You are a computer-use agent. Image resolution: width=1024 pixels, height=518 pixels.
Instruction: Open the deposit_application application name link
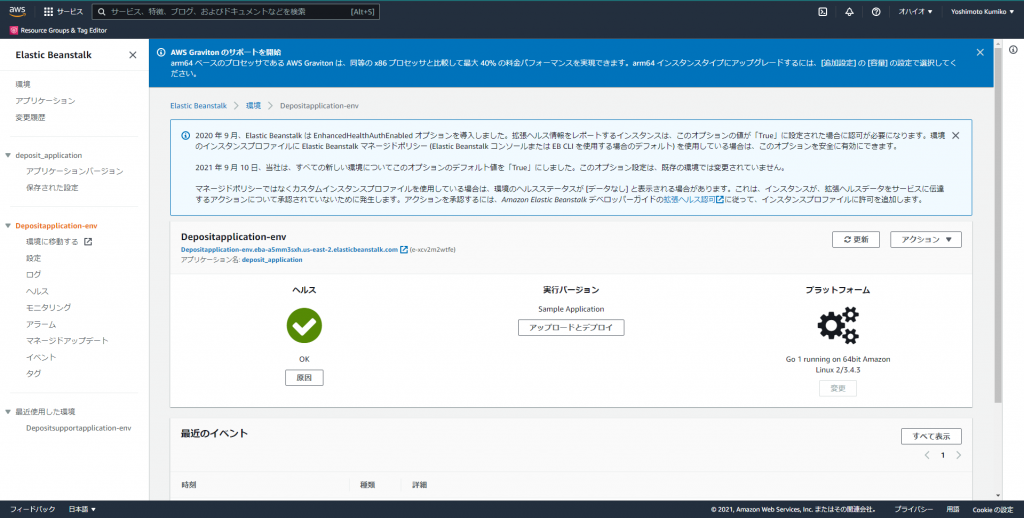[272, 260]
